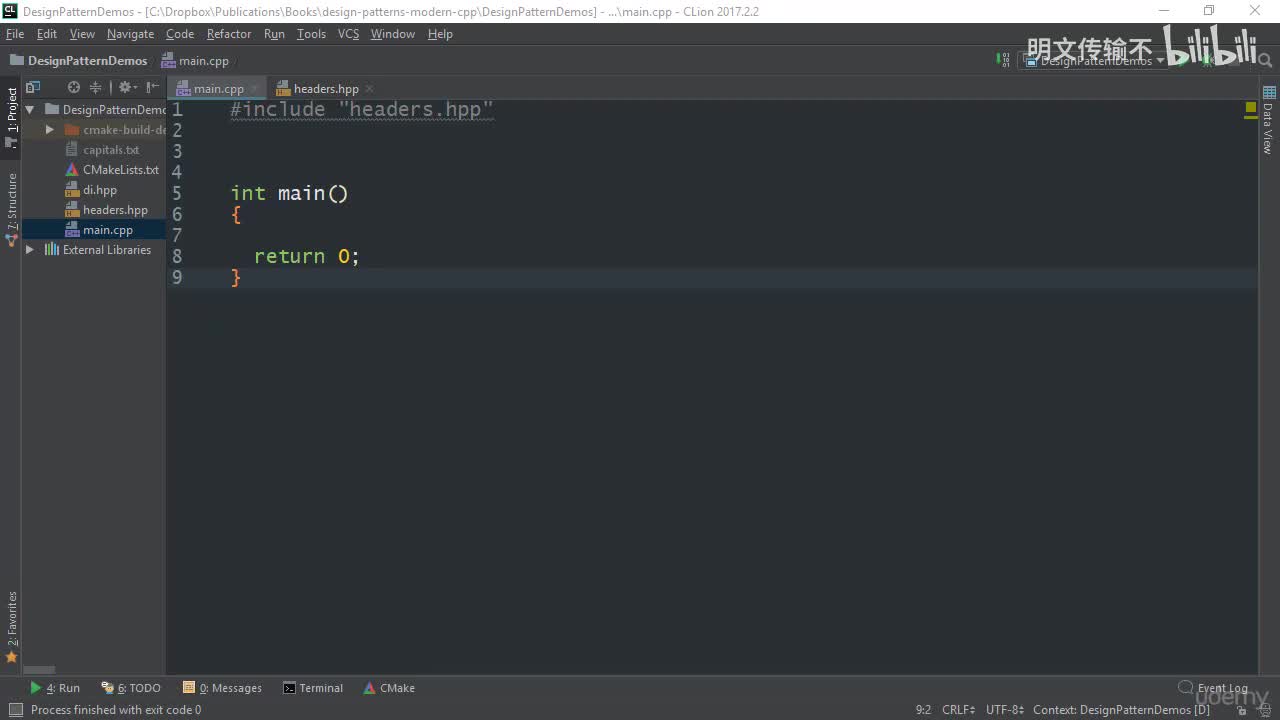Click the int main() line in editor
Viewport: 1280px width, 720px height.
pos(290,193)
